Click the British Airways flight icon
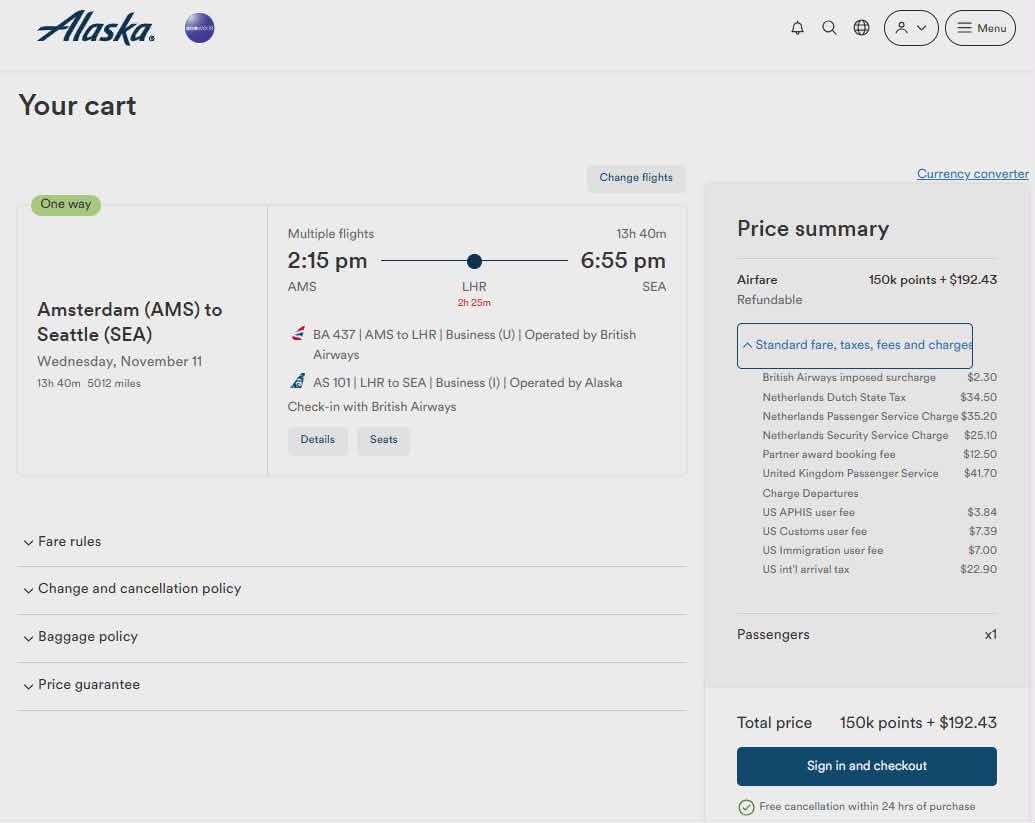 click(x=298, y=334)
